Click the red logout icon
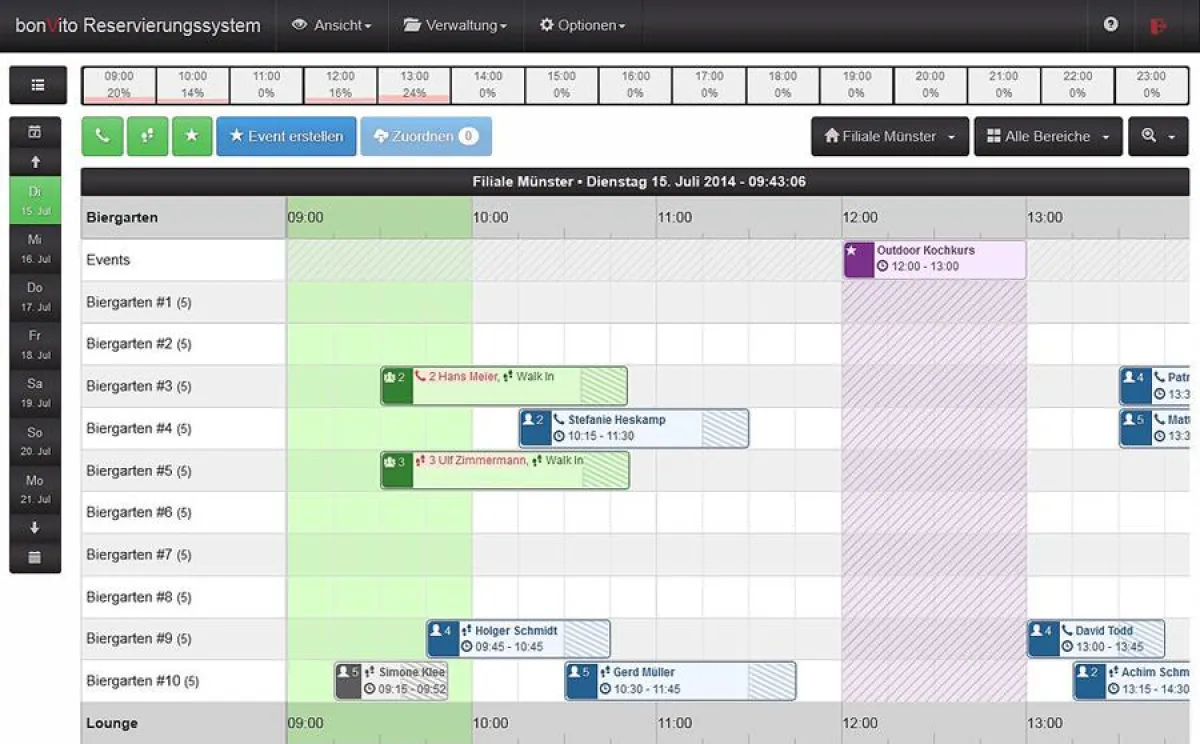The image size is (1200, 744). click(1158, 26)
